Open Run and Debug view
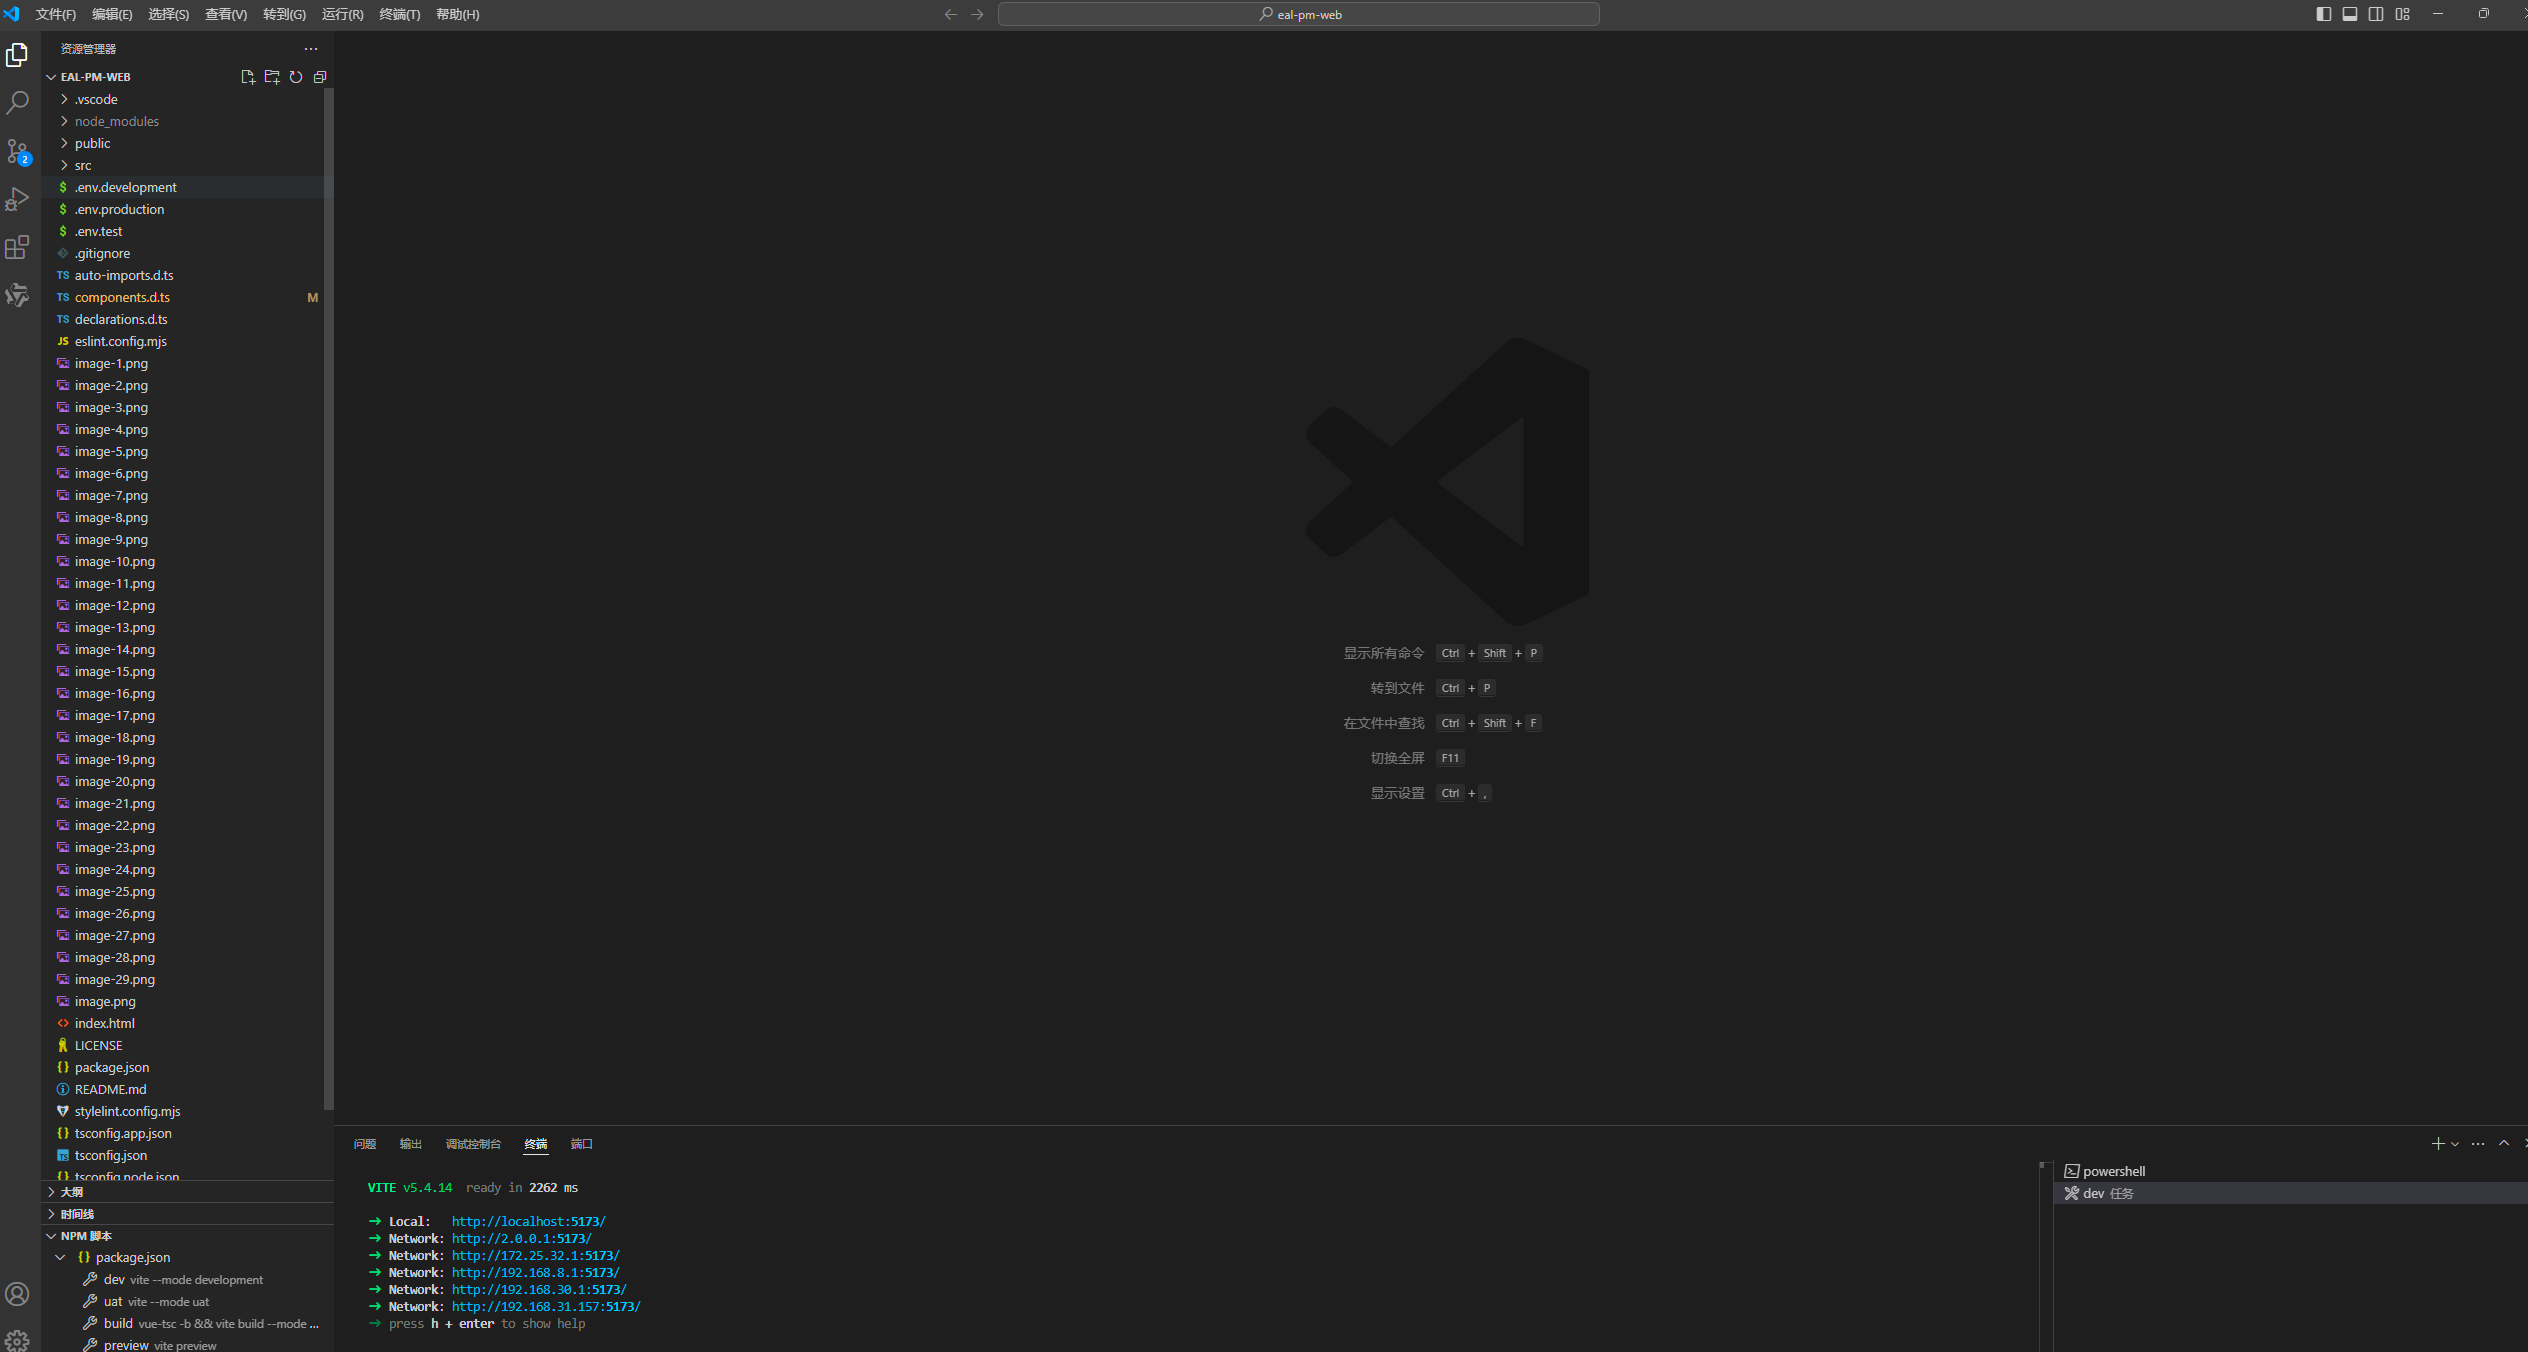Image resolution: width=2528 pixels, height=1352 pixels. (x=17, y=199)
